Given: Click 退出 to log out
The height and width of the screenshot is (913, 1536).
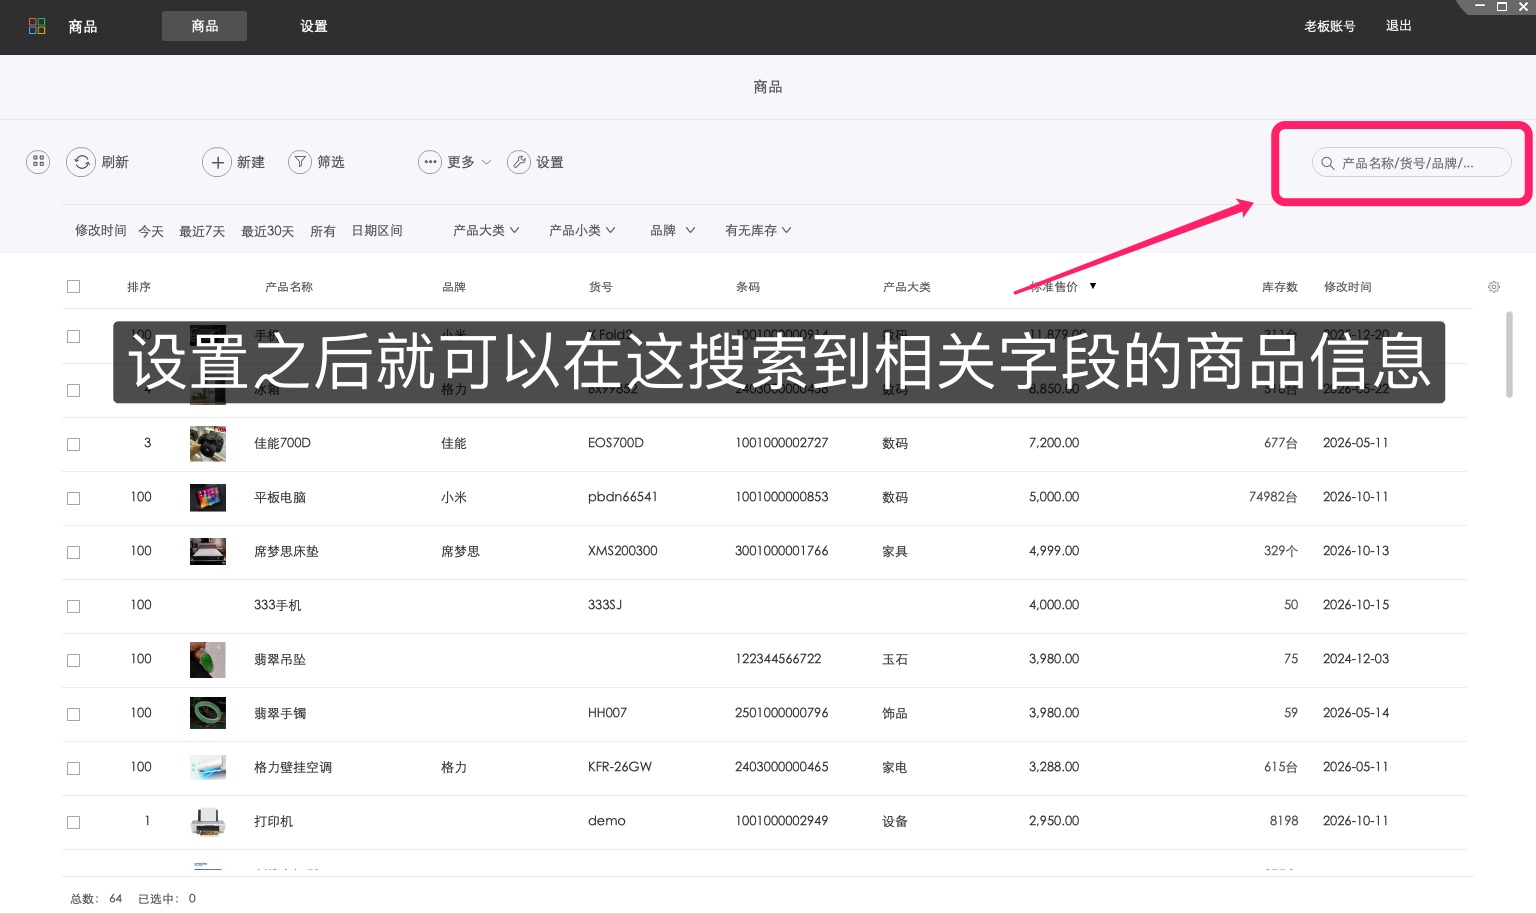Looking at the screenshot, I should (1399, 26).
